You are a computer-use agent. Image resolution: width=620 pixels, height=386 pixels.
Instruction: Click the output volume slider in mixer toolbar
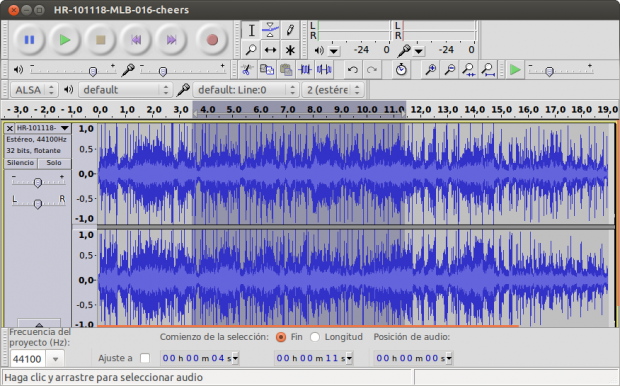point(73,70)
